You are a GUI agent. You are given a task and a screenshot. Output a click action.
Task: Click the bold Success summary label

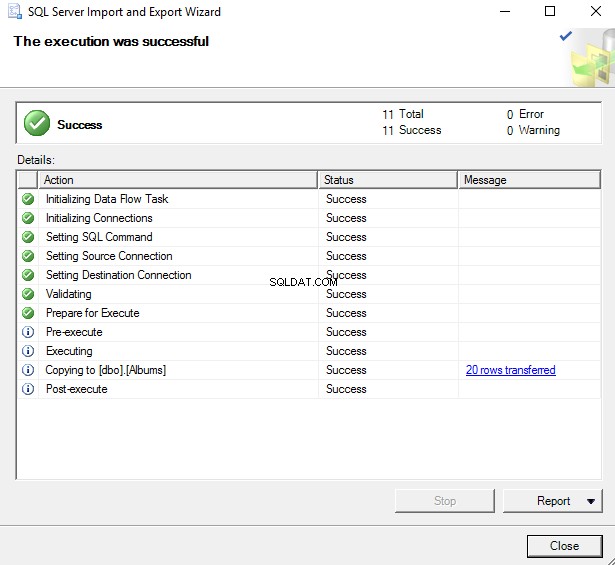point(80,125)
